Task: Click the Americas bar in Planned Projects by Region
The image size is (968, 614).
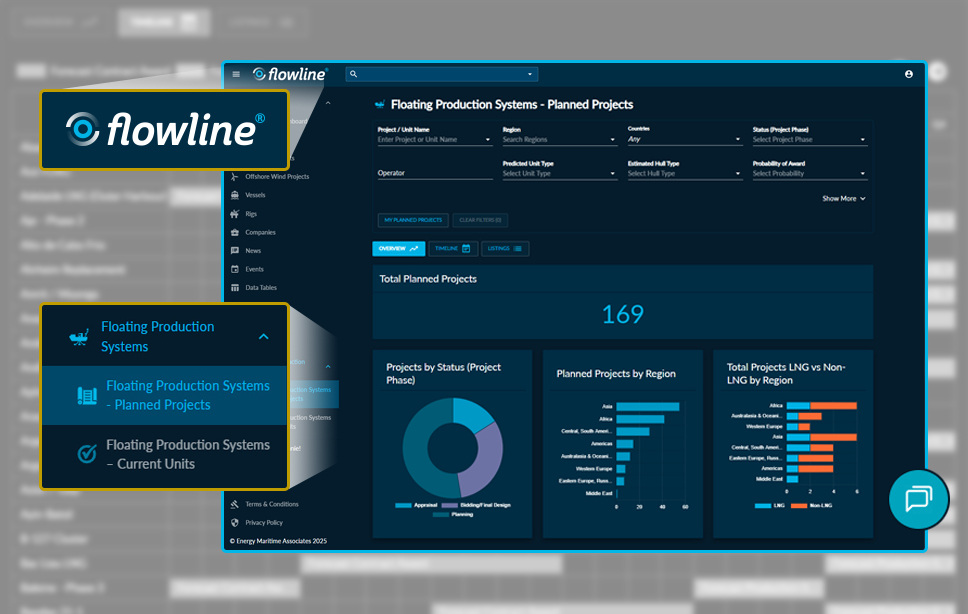Action: pyautogui.click(x=625, y=444)
